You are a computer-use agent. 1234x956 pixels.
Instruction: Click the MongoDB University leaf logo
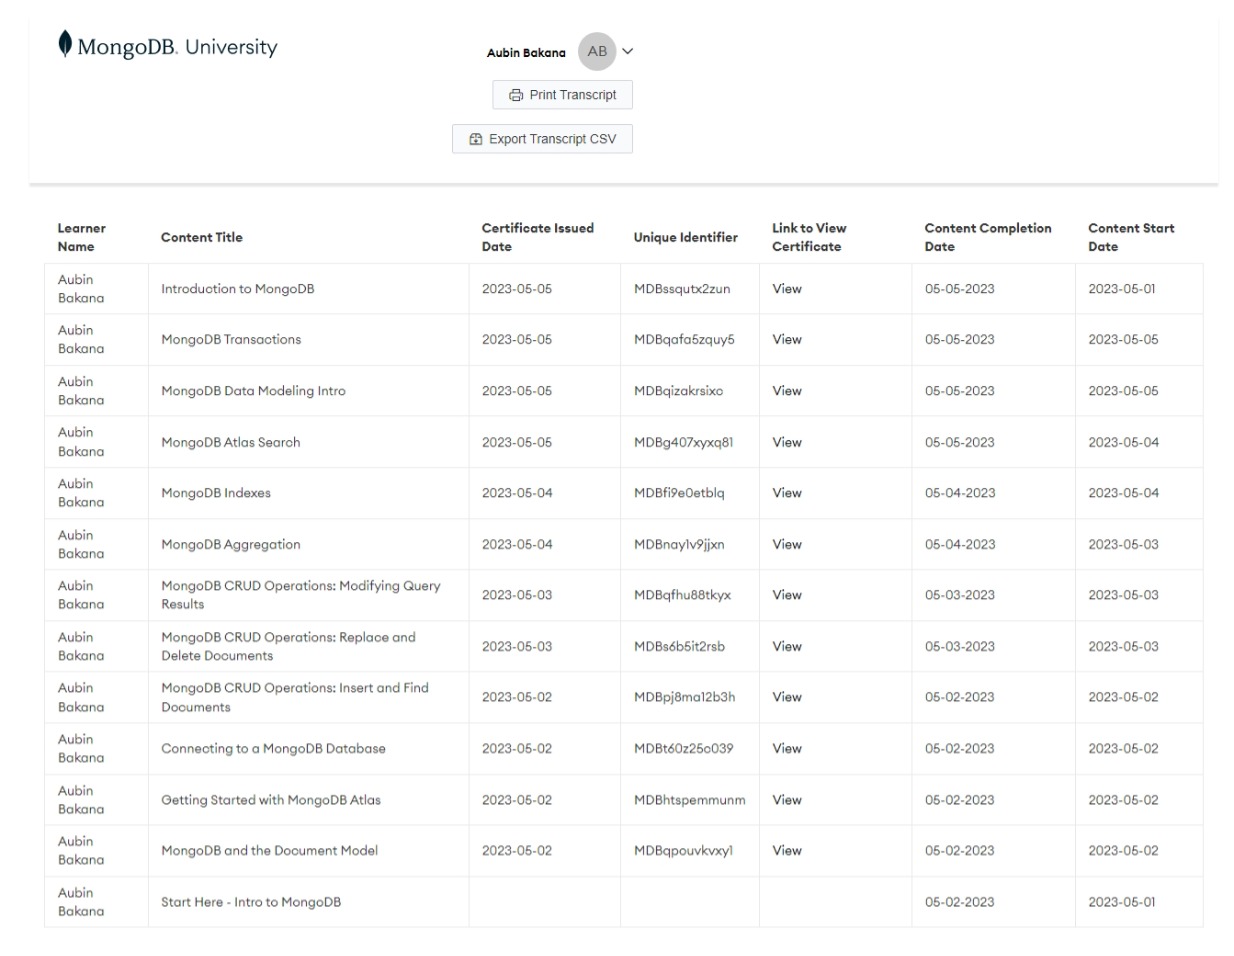pos(65,45)
